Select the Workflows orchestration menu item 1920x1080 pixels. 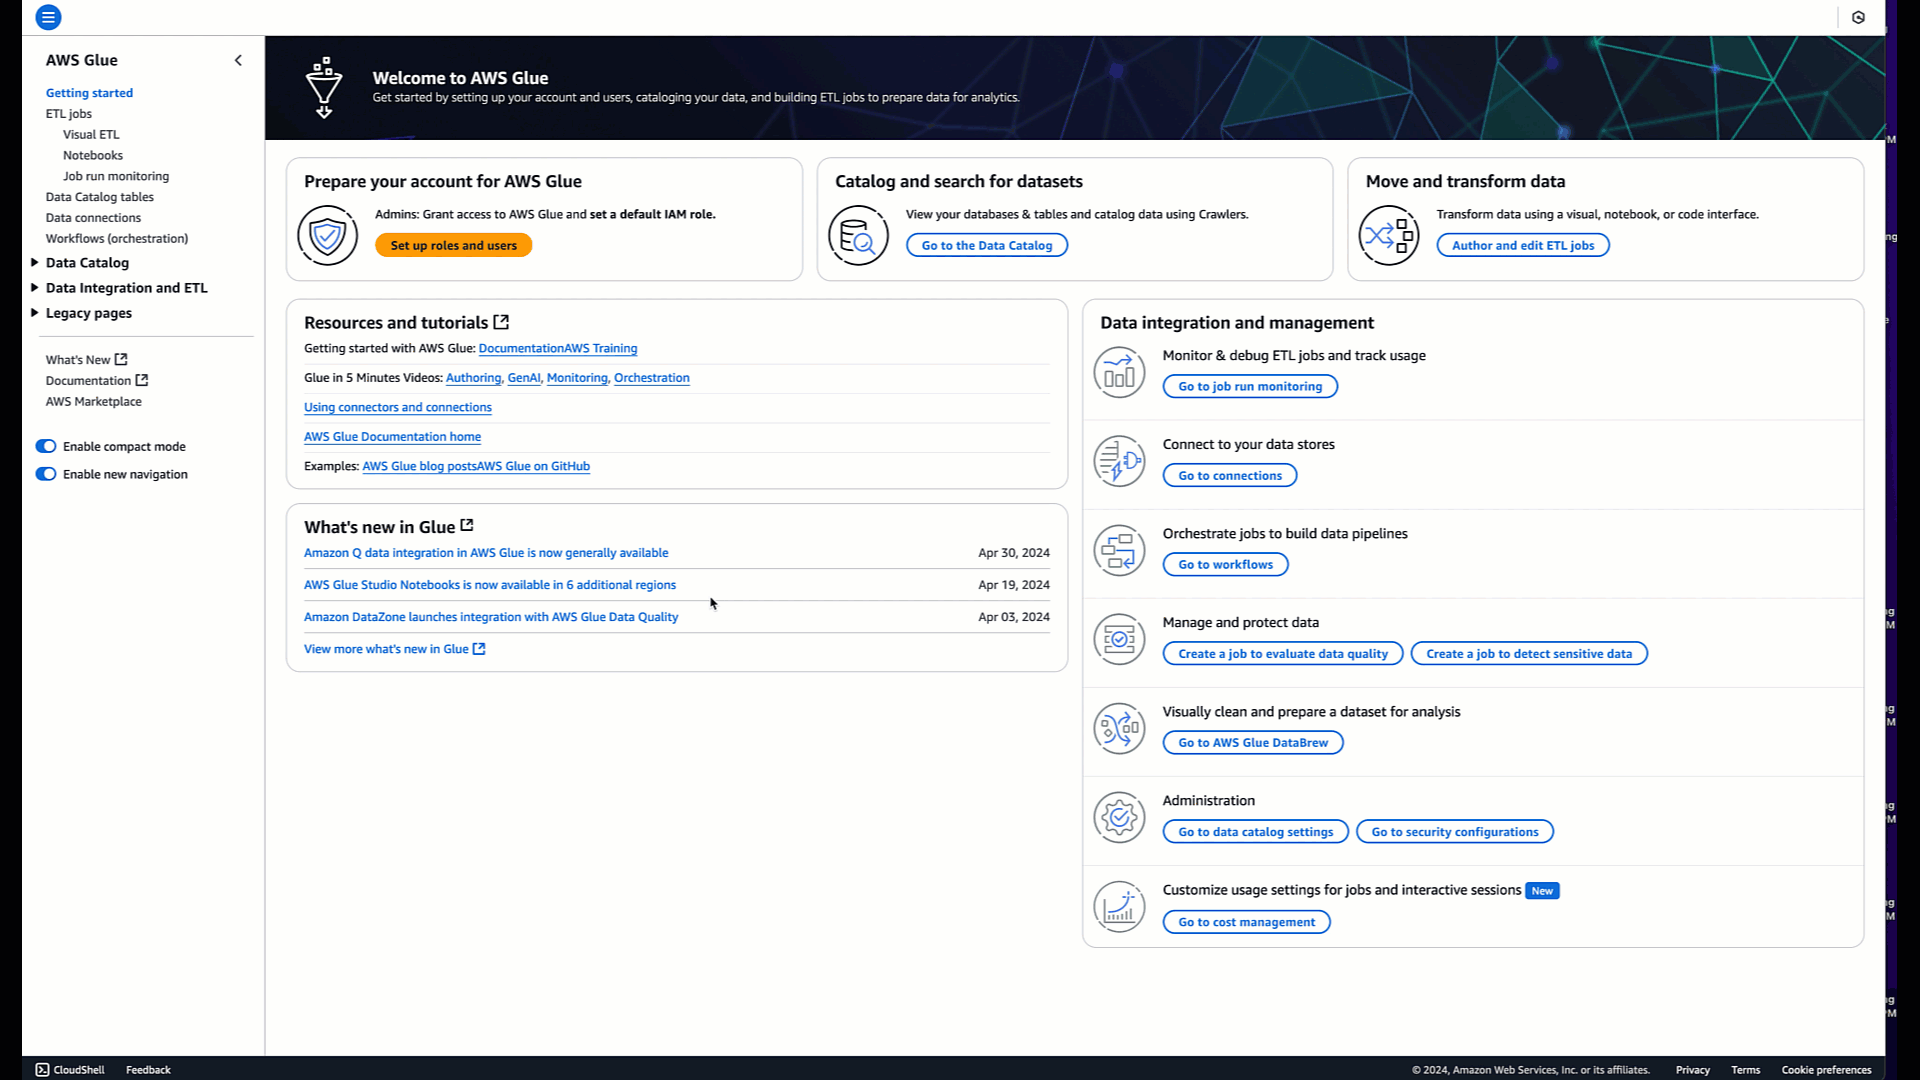point(116,239)
